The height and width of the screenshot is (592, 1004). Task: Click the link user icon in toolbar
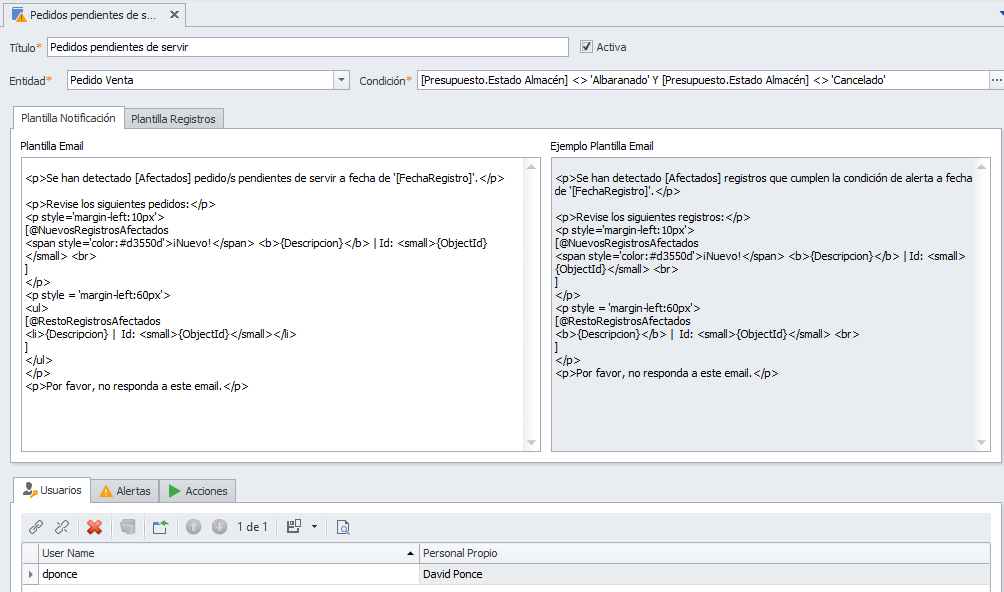coord(36,527)
